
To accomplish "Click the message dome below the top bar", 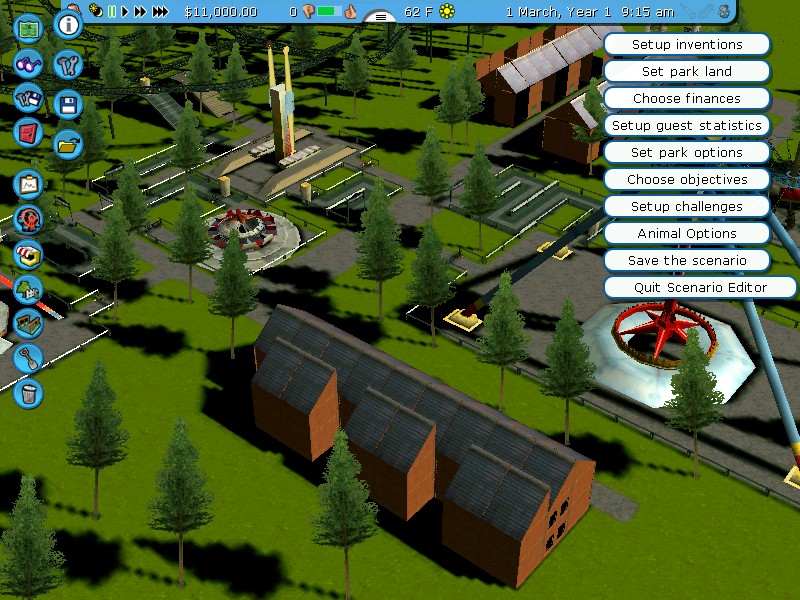I will coord(380,17).
